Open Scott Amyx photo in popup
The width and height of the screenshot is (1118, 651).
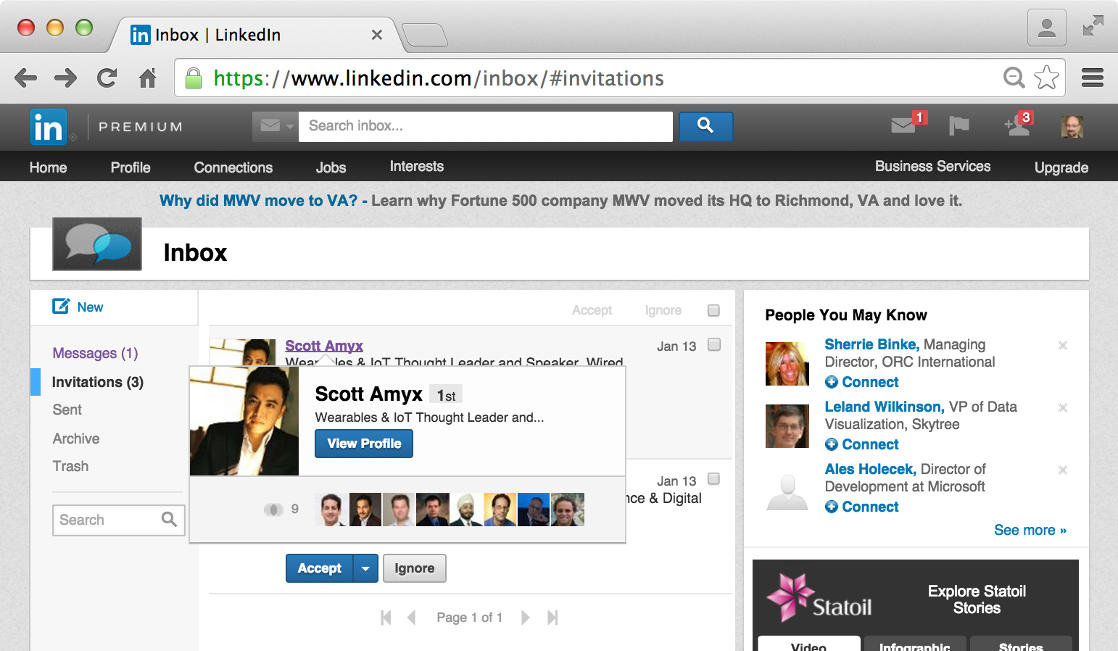[x=245, y=421]
